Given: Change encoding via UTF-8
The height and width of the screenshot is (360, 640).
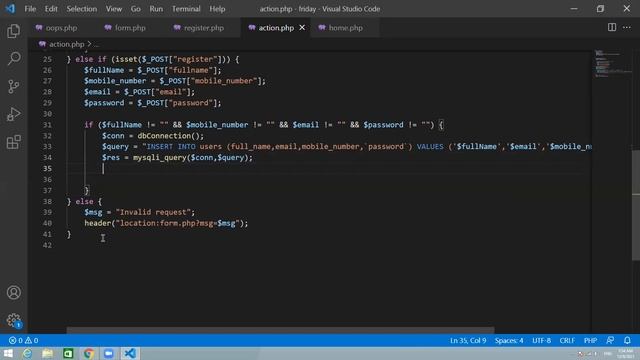Looking at the screenshot, I should (x=541, y=340).
